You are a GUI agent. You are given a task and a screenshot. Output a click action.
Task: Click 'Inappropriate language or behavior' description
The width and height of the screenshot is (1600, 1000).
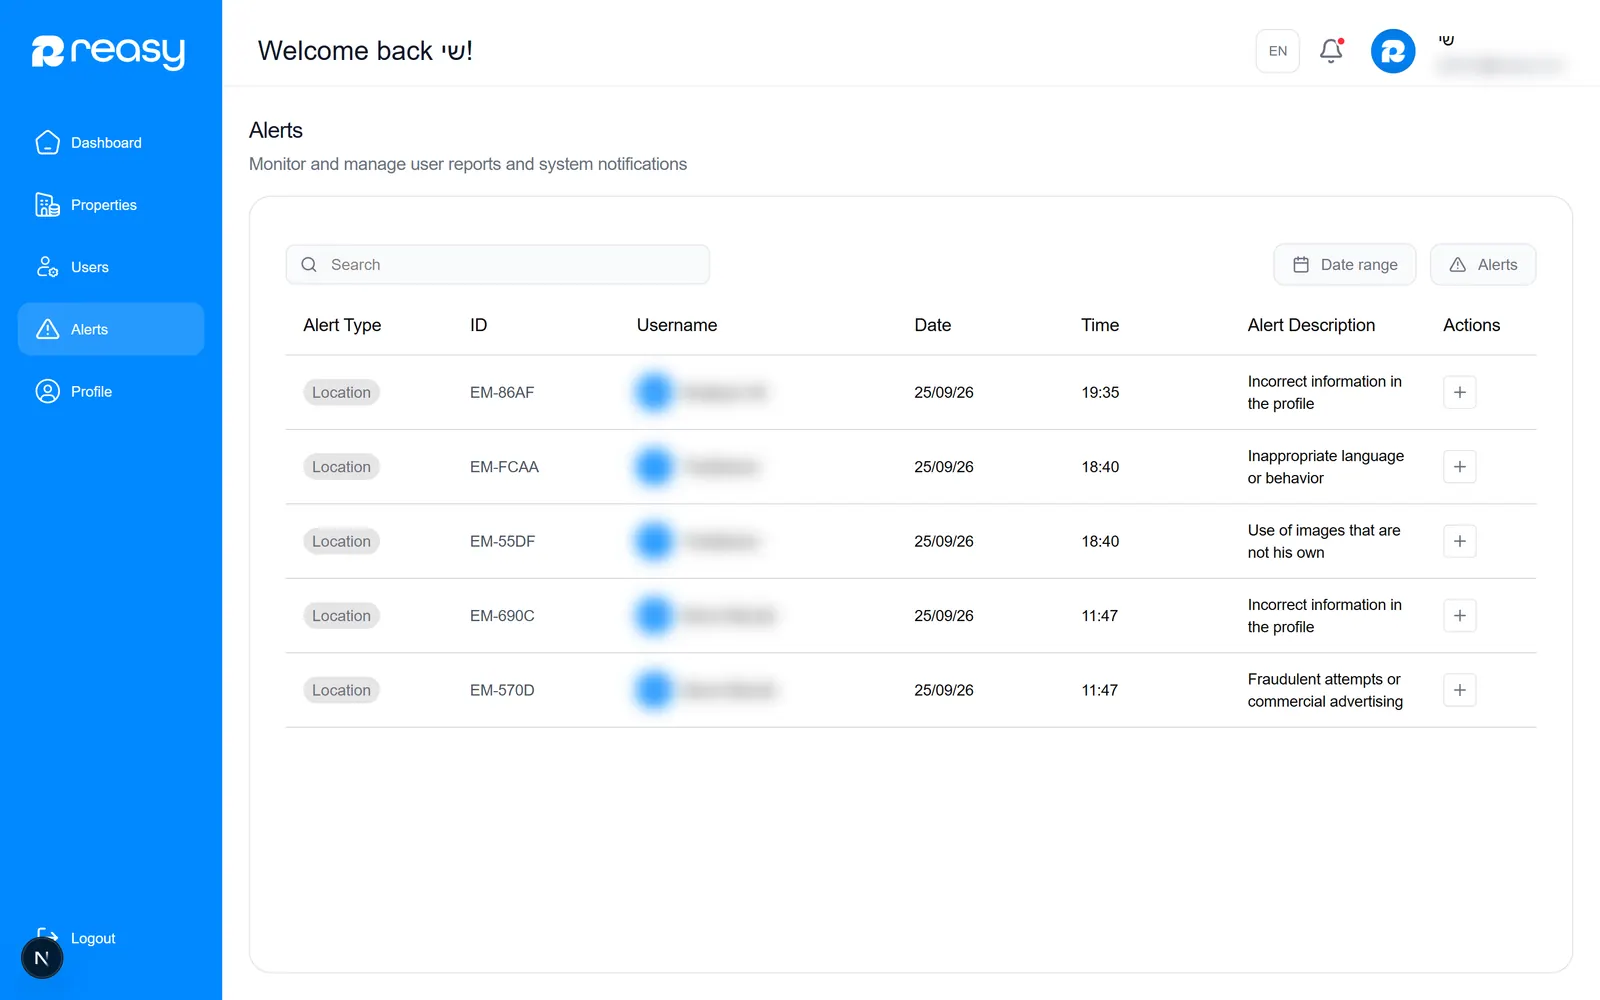1326,467
